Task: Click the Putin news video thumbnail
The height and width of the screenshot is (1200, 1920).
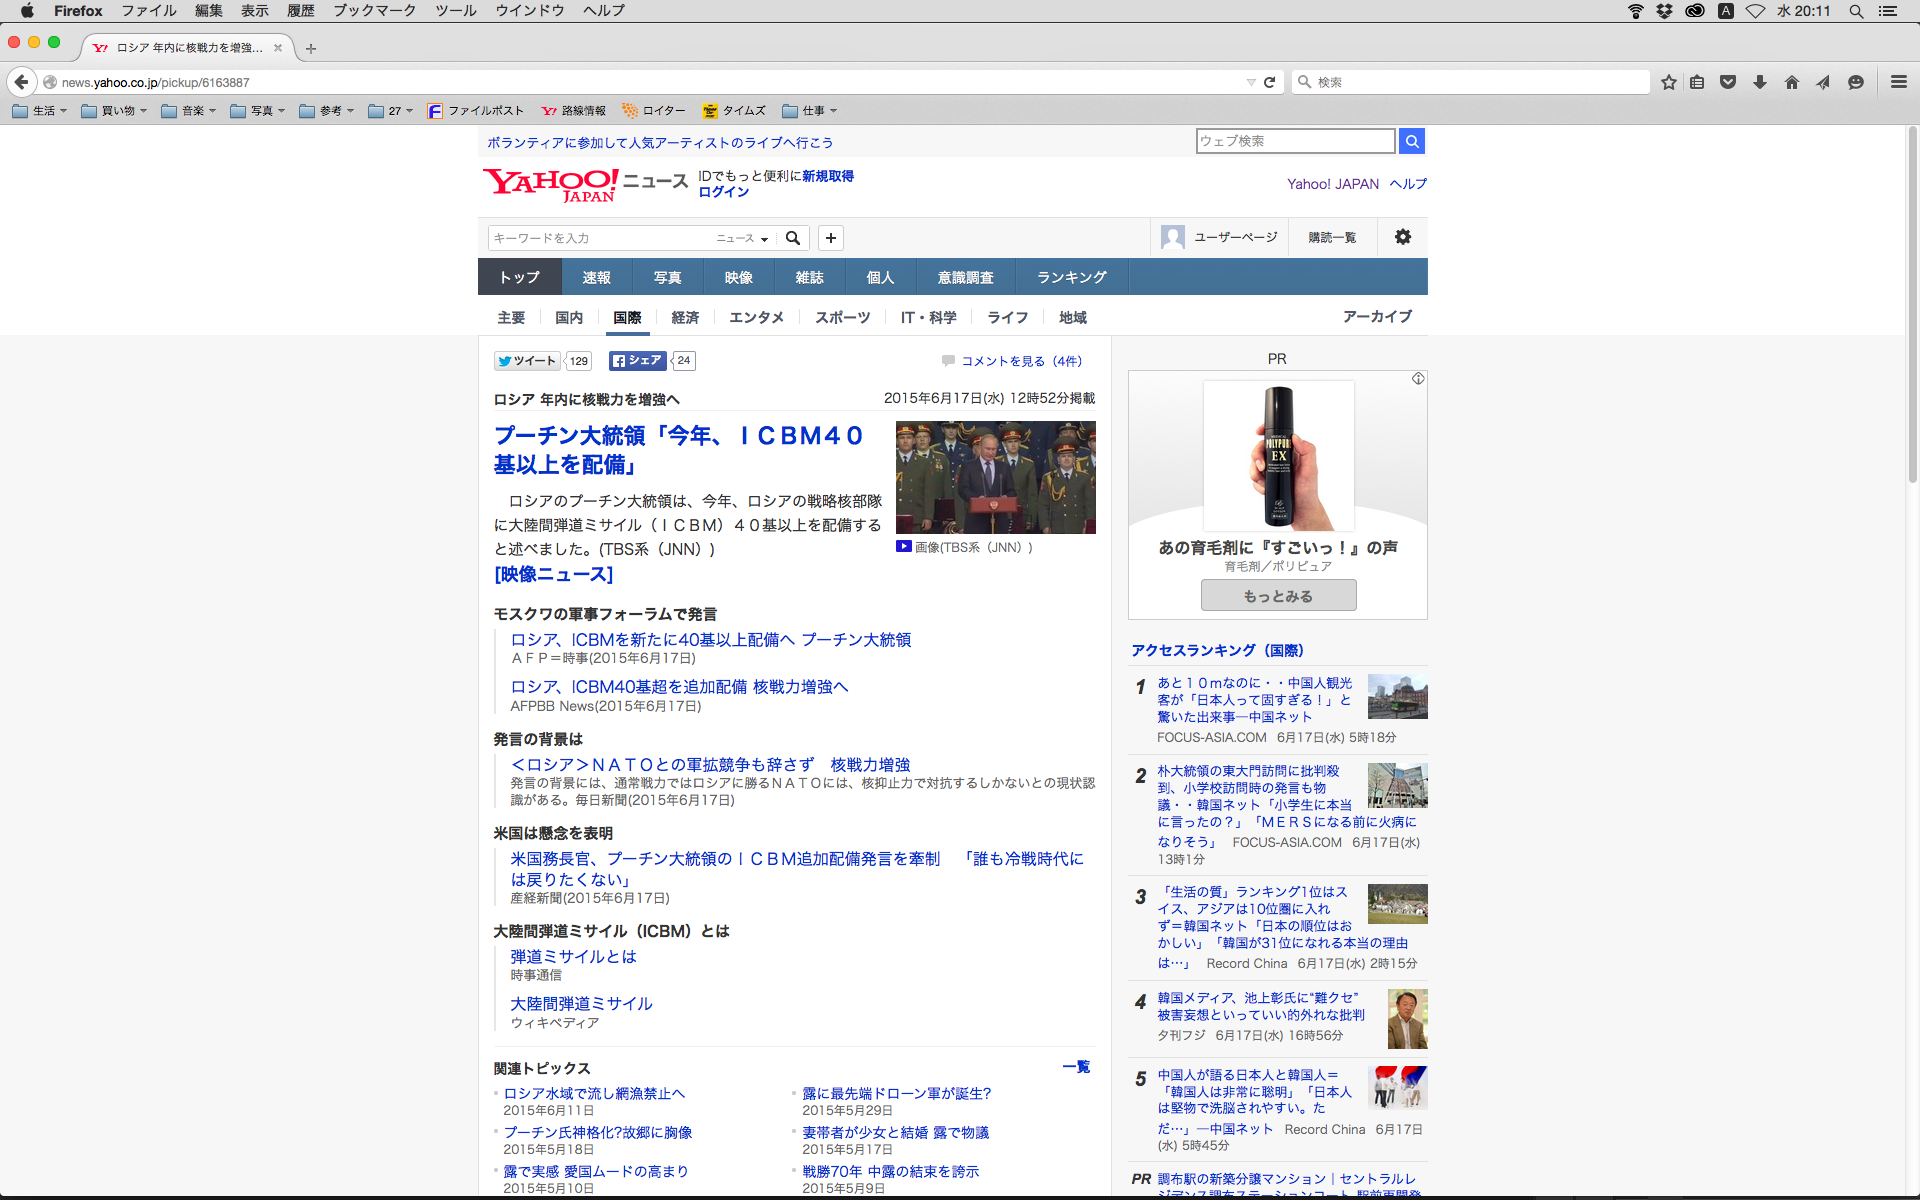Action: pos(995,477)
